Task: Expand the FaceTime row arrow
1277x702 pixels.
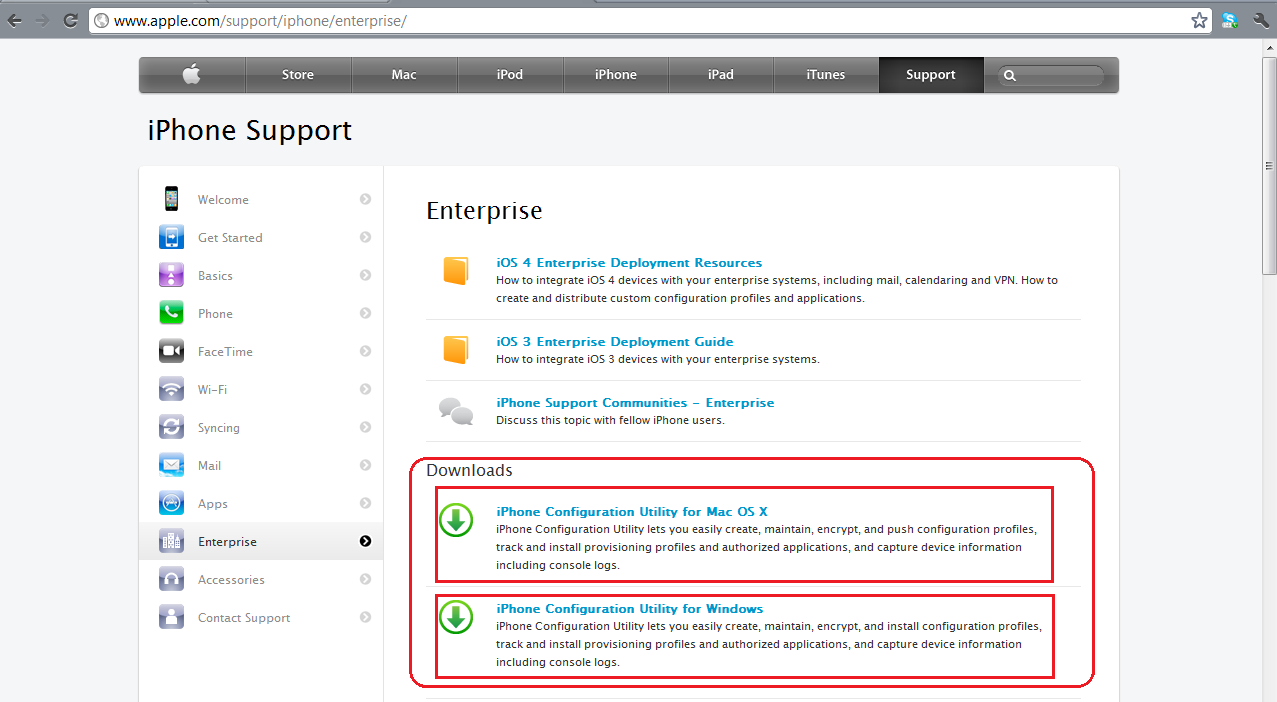Action: pyautogui.click(x=365, y=351)
